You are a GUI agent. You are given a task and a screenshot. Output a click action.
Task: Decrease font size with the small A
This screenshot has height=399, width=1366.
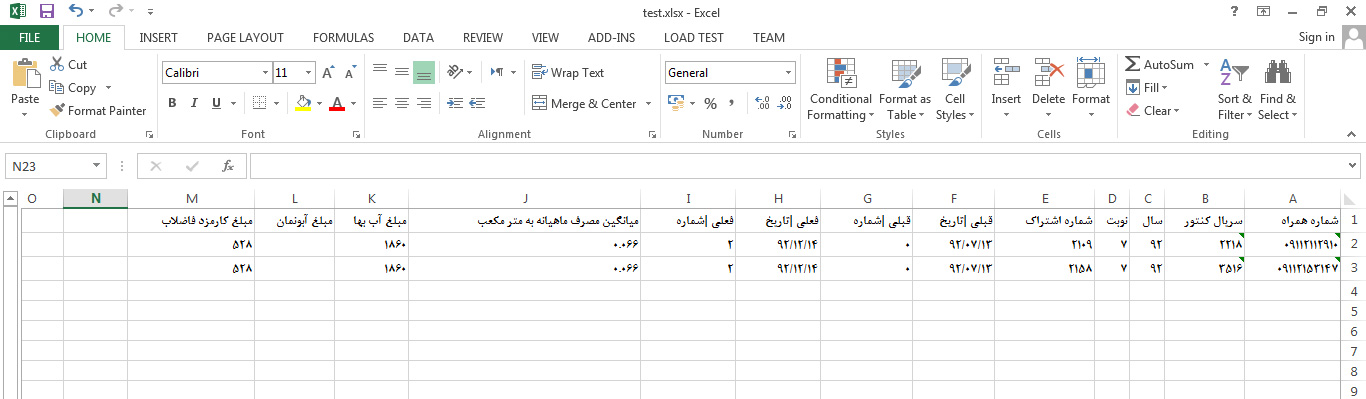tap(349, 73)
